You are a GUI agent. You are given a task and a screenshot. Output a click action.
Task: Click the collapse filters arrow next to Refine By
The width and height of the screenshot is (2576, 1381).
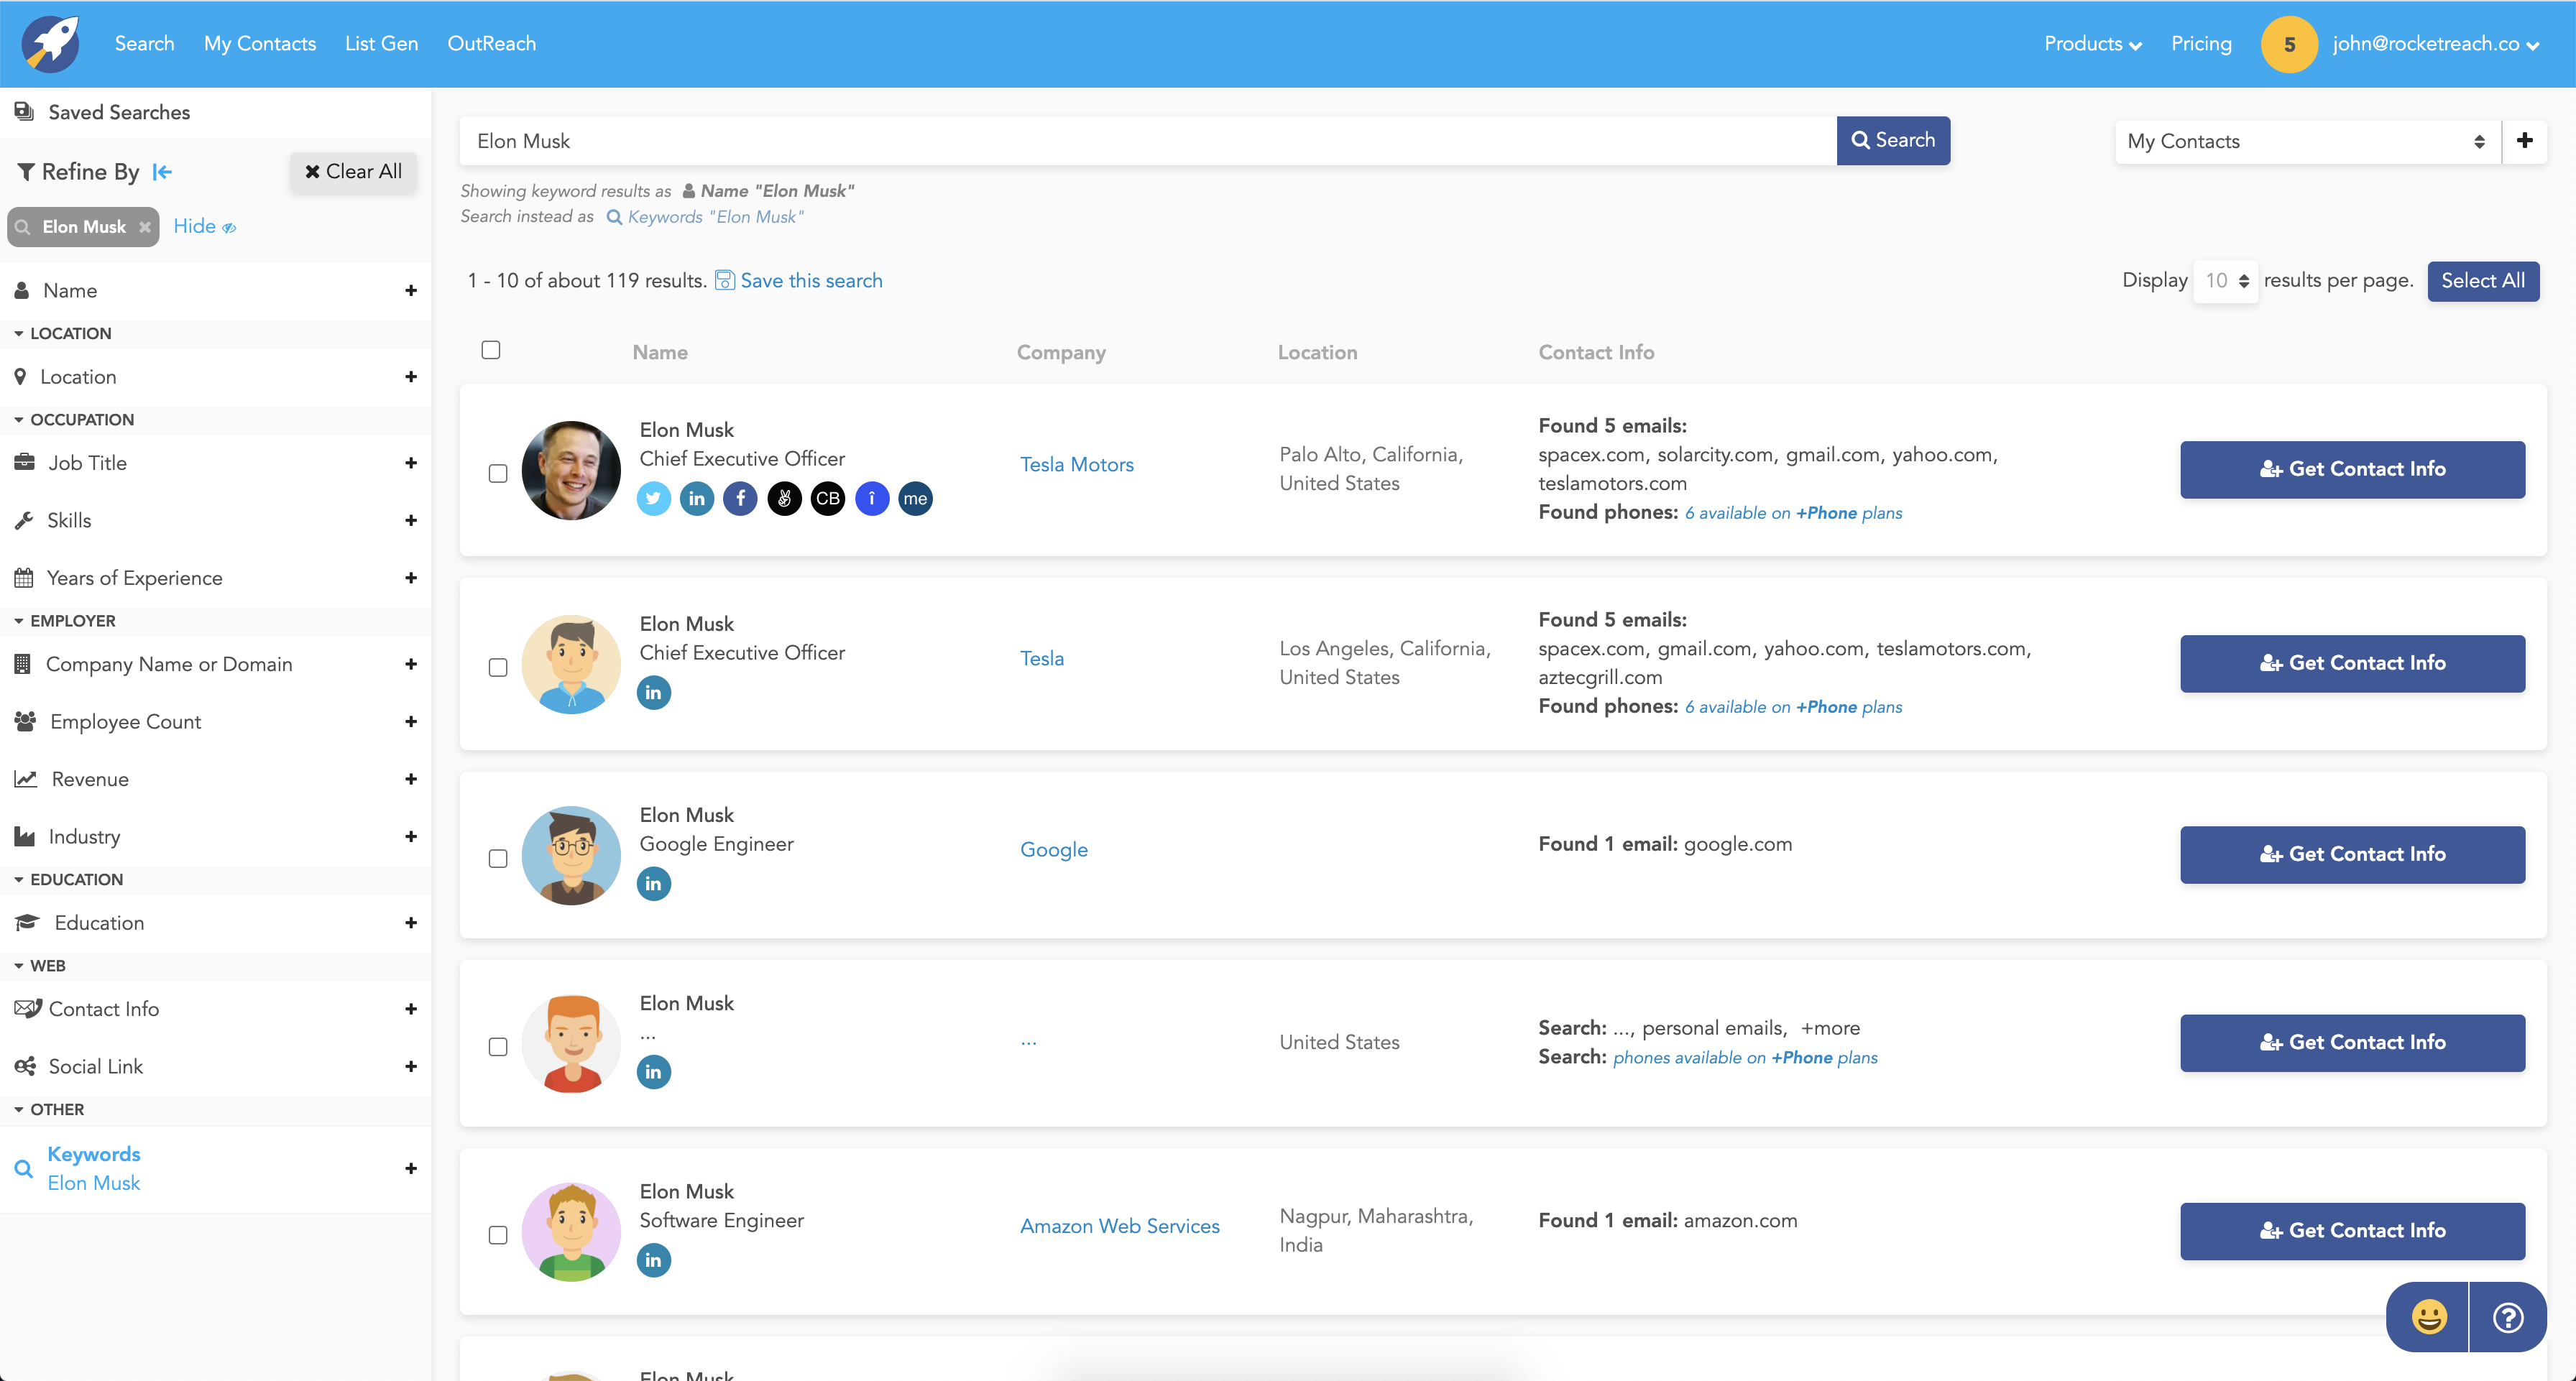pyautogui.click(x=162, y=172)
